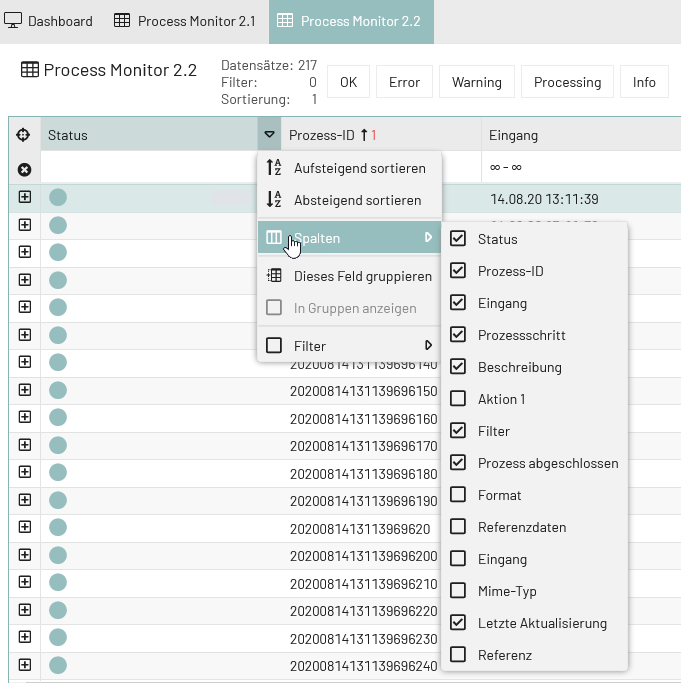This screenshot has width=681, height=683.
Task: Click the Status column filter field
Action: [149, 167]
